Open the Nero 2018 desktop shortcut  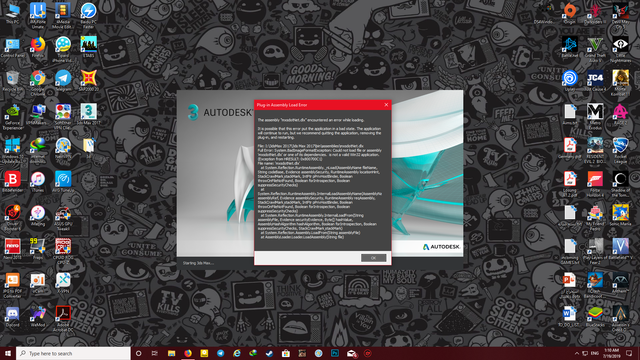click(12, 249)
